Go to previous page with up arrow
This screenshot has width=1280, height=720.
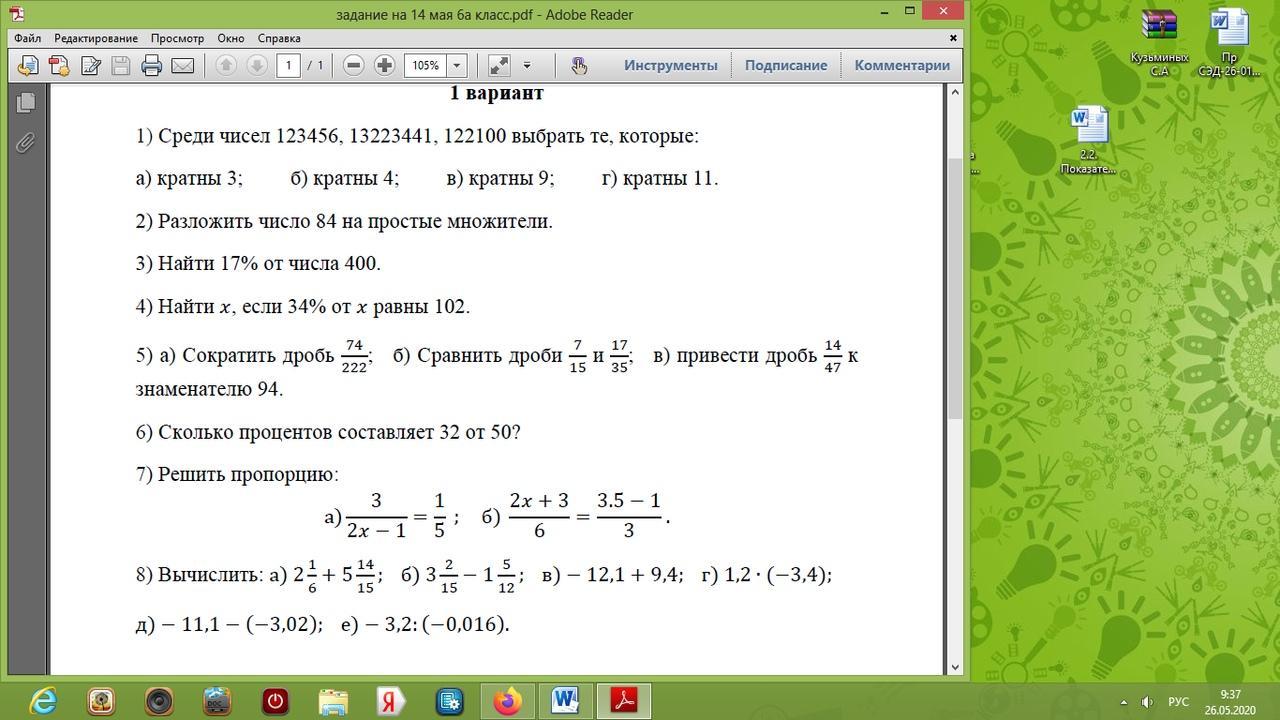226,66
